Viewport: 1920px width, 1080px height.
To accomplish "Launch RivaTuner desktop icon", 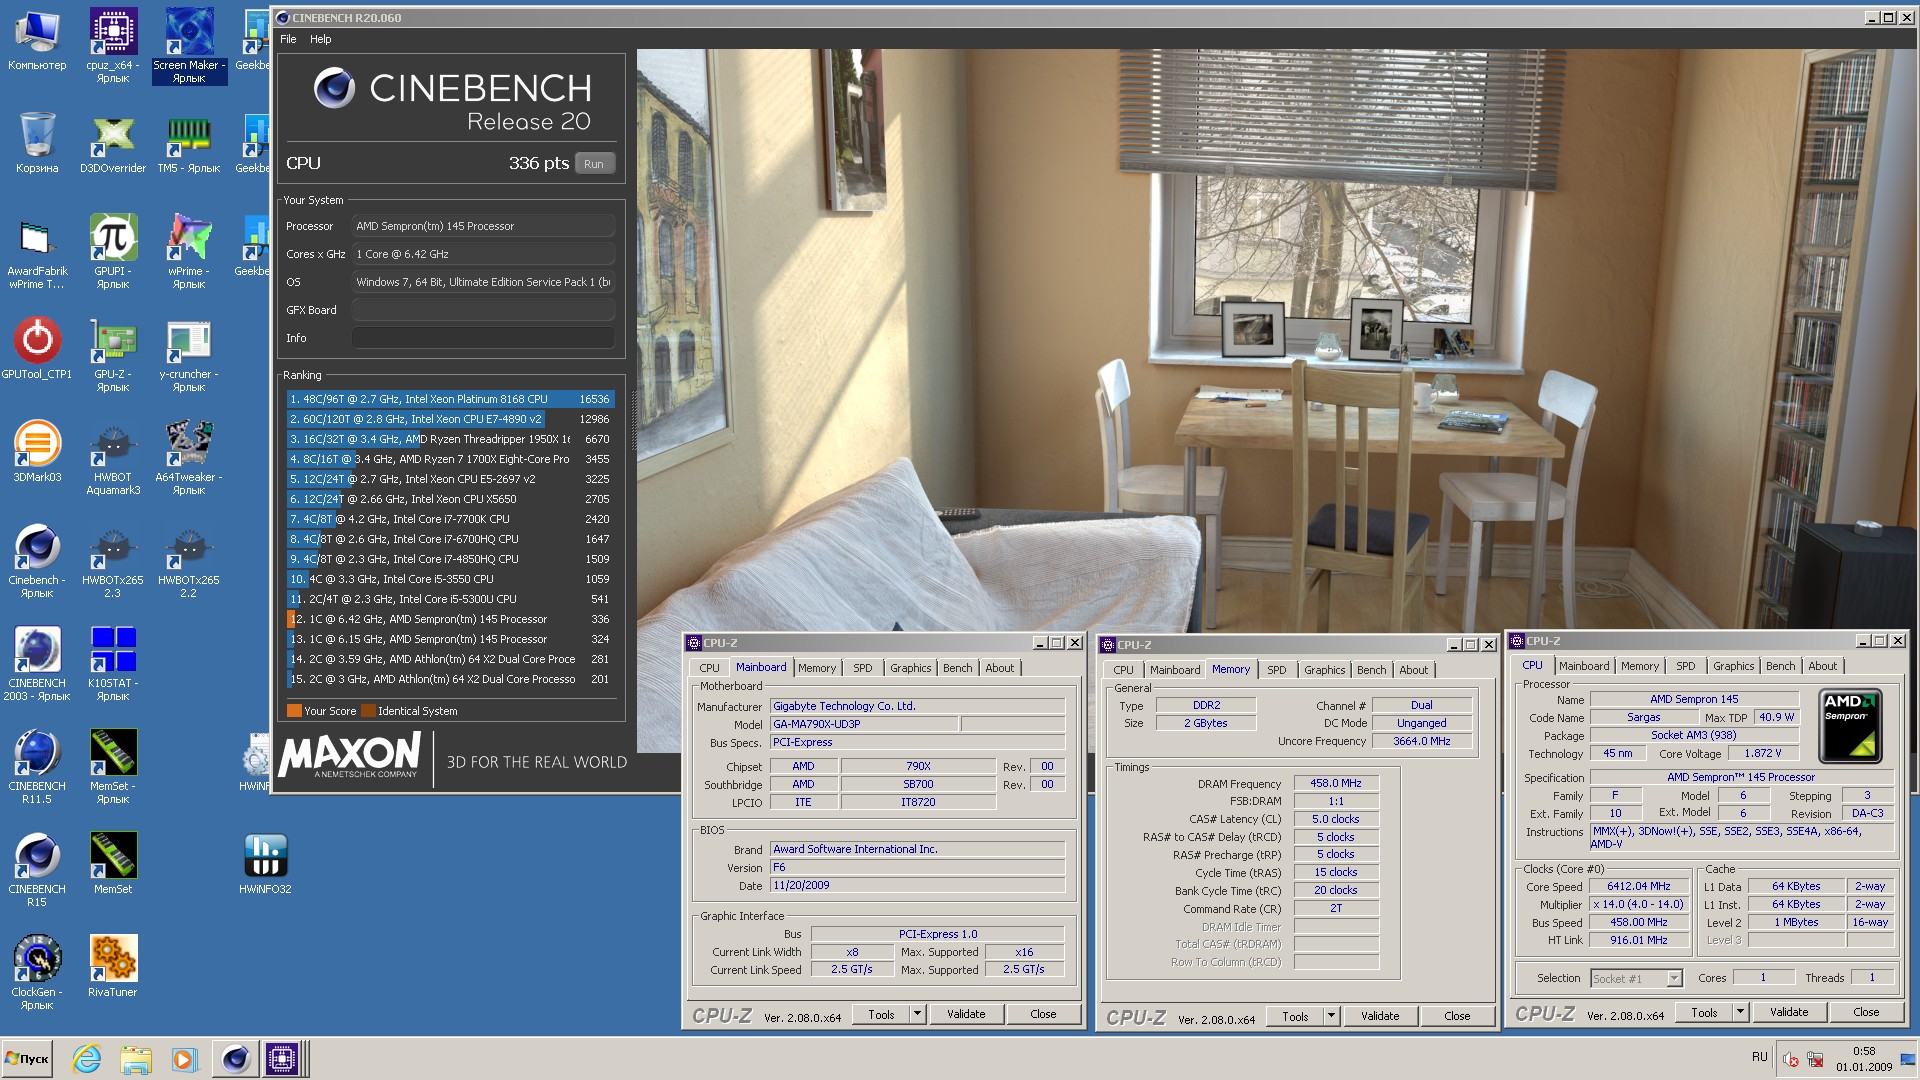I will [113, 967].
